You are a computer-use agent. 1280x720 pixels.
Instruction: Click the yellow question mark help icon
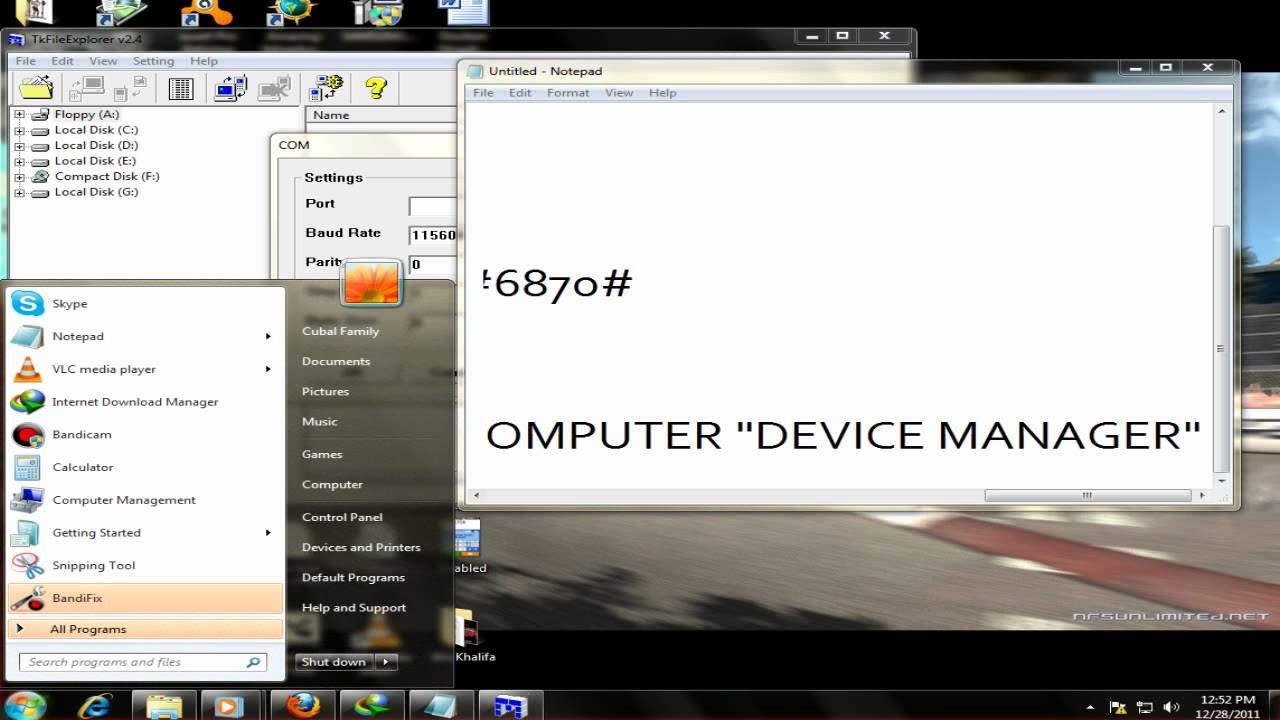click(x=376, y=88)
